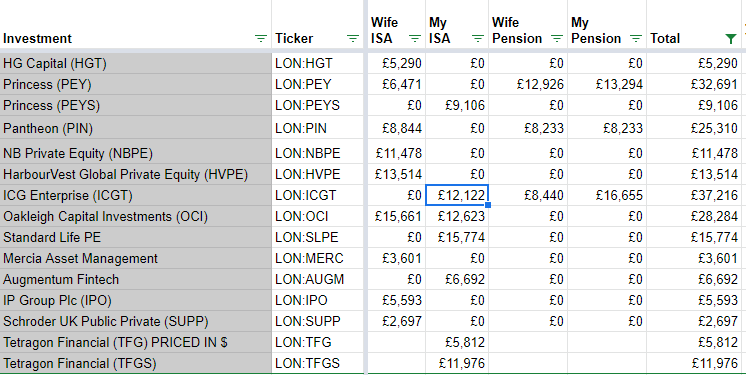The image size is (746, 375).
Task: Select the £25,310 Total cell
Action: 694,128
